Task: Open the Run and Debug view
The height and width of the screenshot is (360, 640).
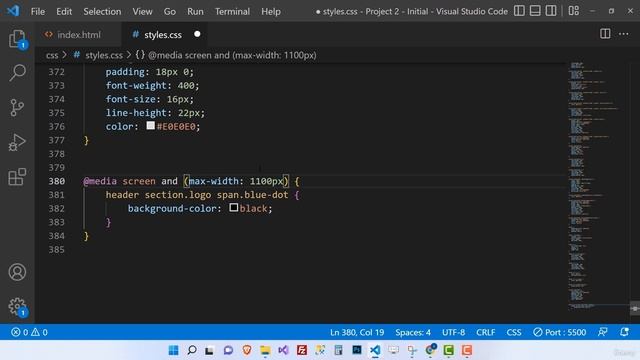Action: click(17, 142)
